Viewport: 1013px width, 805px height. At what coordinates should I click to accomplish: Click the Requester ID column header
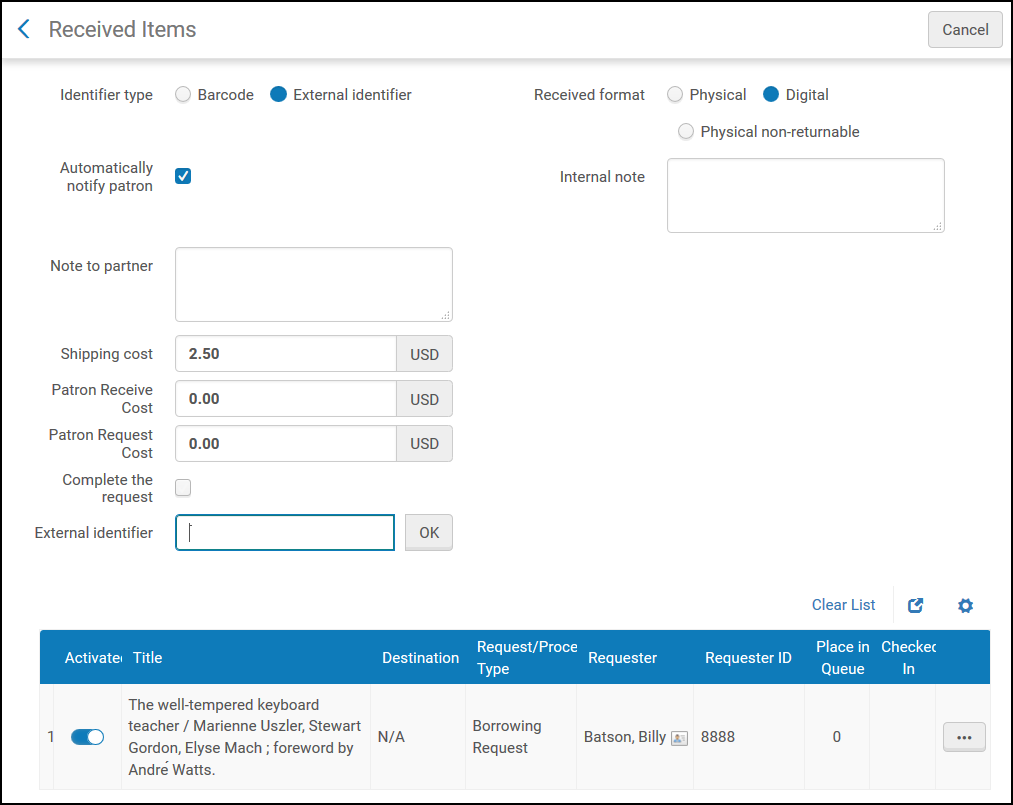pos(748,658)
